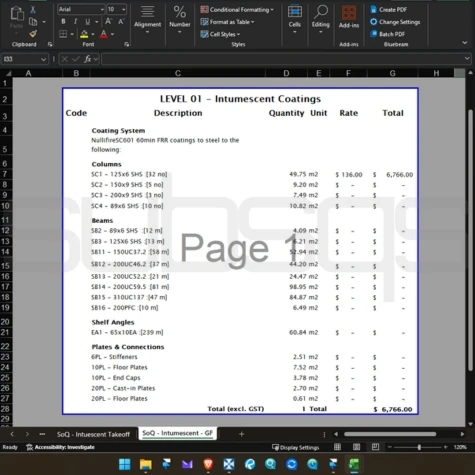Viewport: 475px width, 475px height.
Task: Select row 7 header
Action: click(x=5, y=174)
